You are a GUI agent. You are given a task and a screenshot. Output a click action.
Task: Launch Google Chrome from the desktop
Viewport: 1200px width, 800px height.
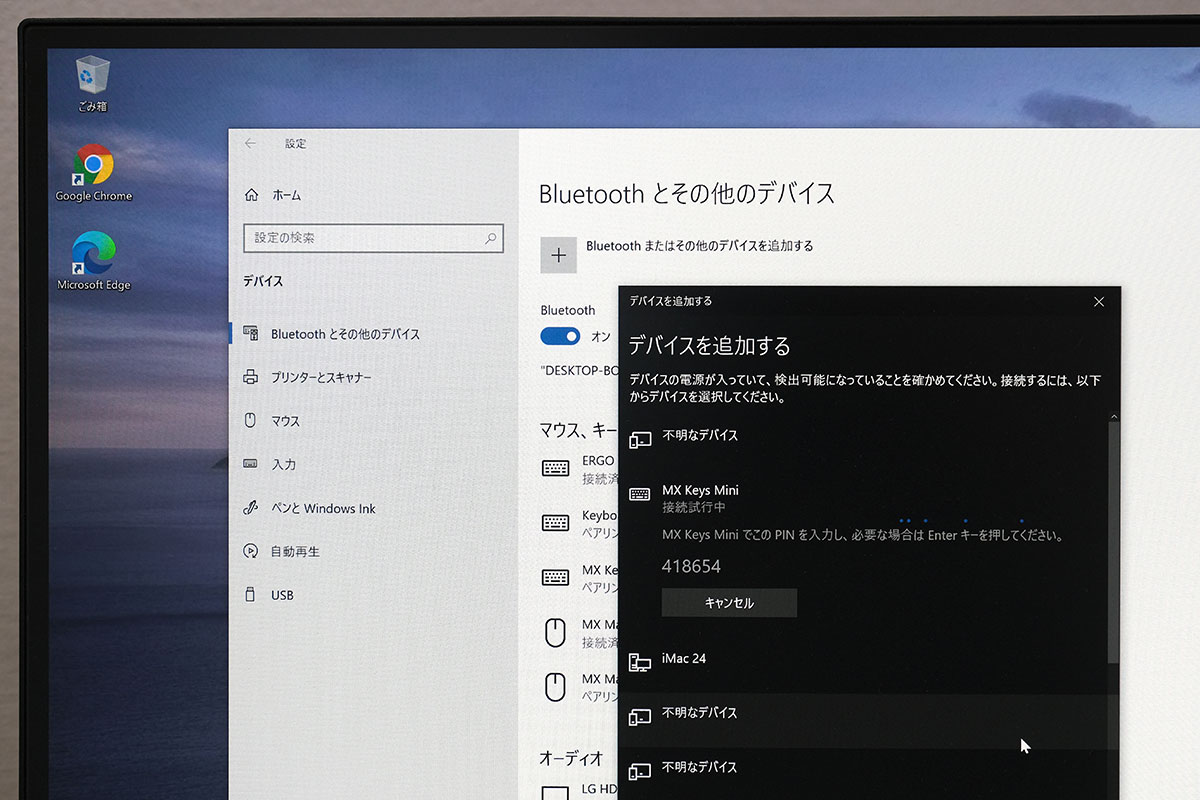coord(93,173)
